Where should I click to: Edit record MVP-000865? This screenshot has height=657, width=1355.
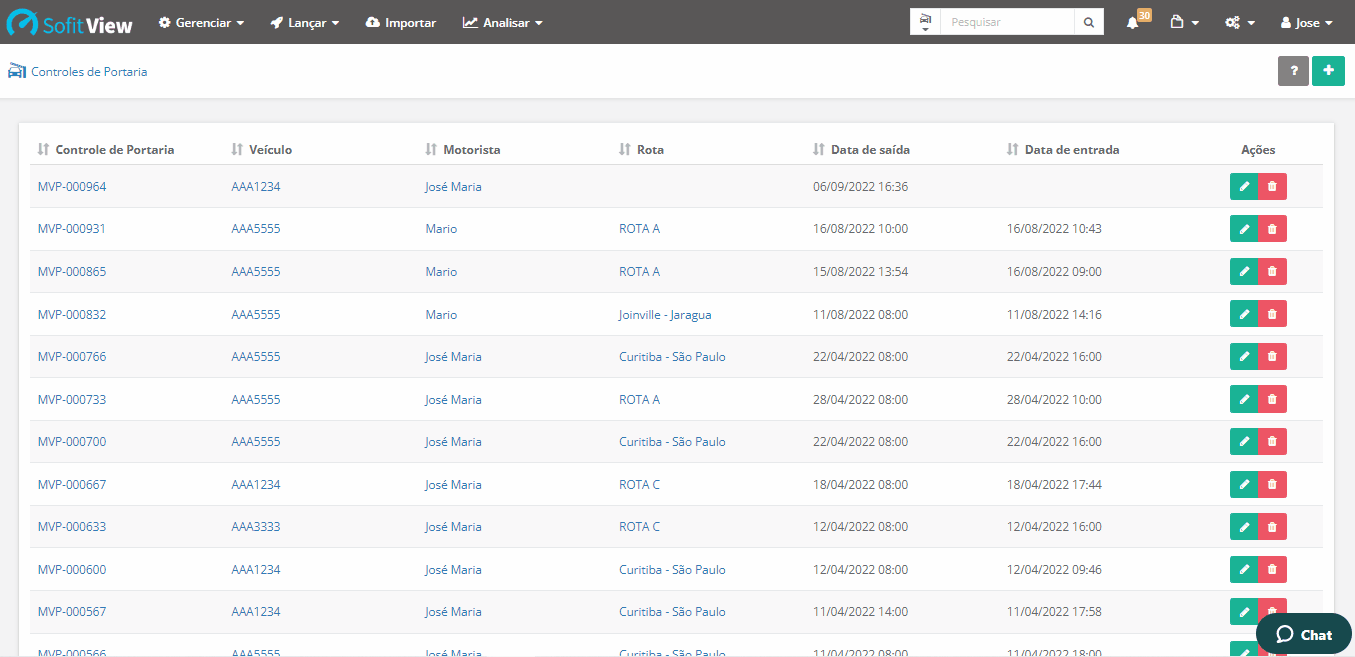pos(1244,271)
